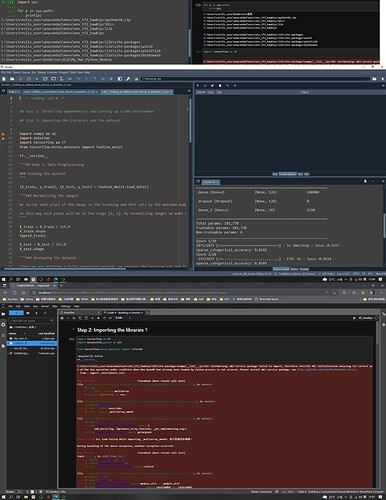The image size is (386, 500).
Task: Open the Code cell type dropdown
Action: [123, 318]
